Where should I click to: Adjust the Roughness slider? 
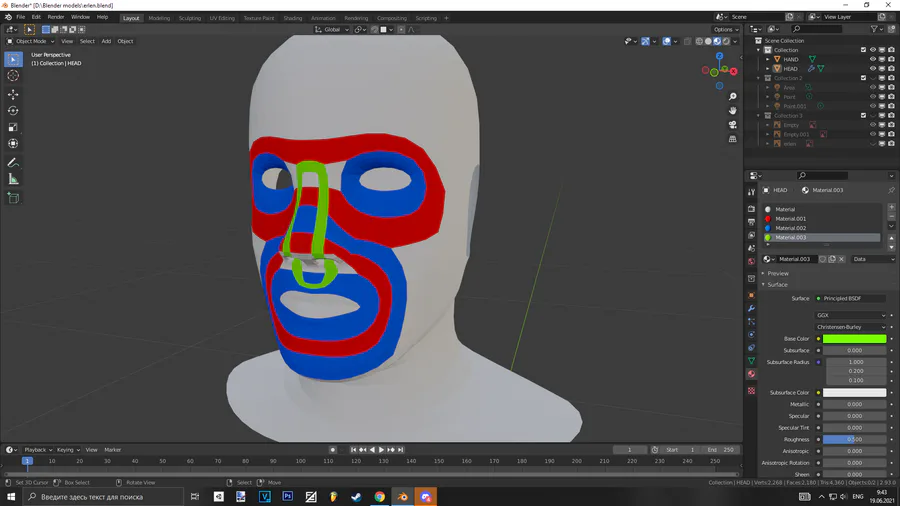[x=854, y=439]
